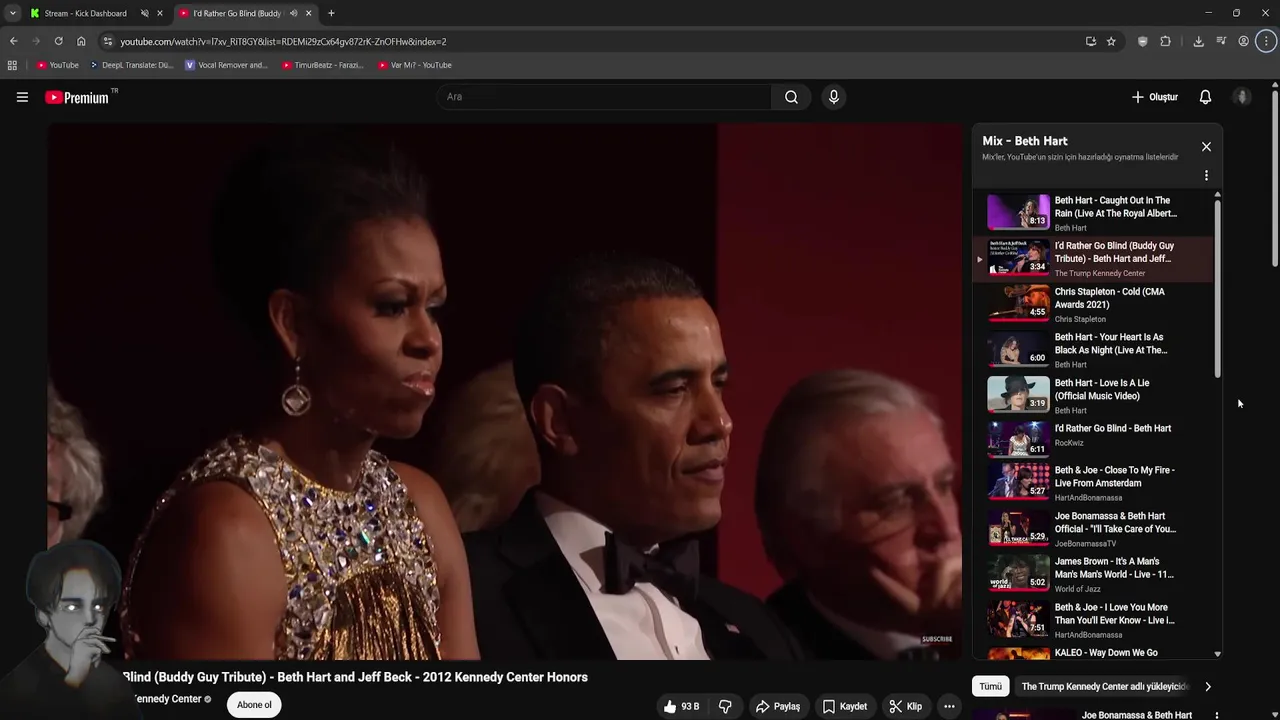Start voice search with the microphone
Image resolution: width=1280 pixels, height=720 pixels.
click(x=833, y=97)
